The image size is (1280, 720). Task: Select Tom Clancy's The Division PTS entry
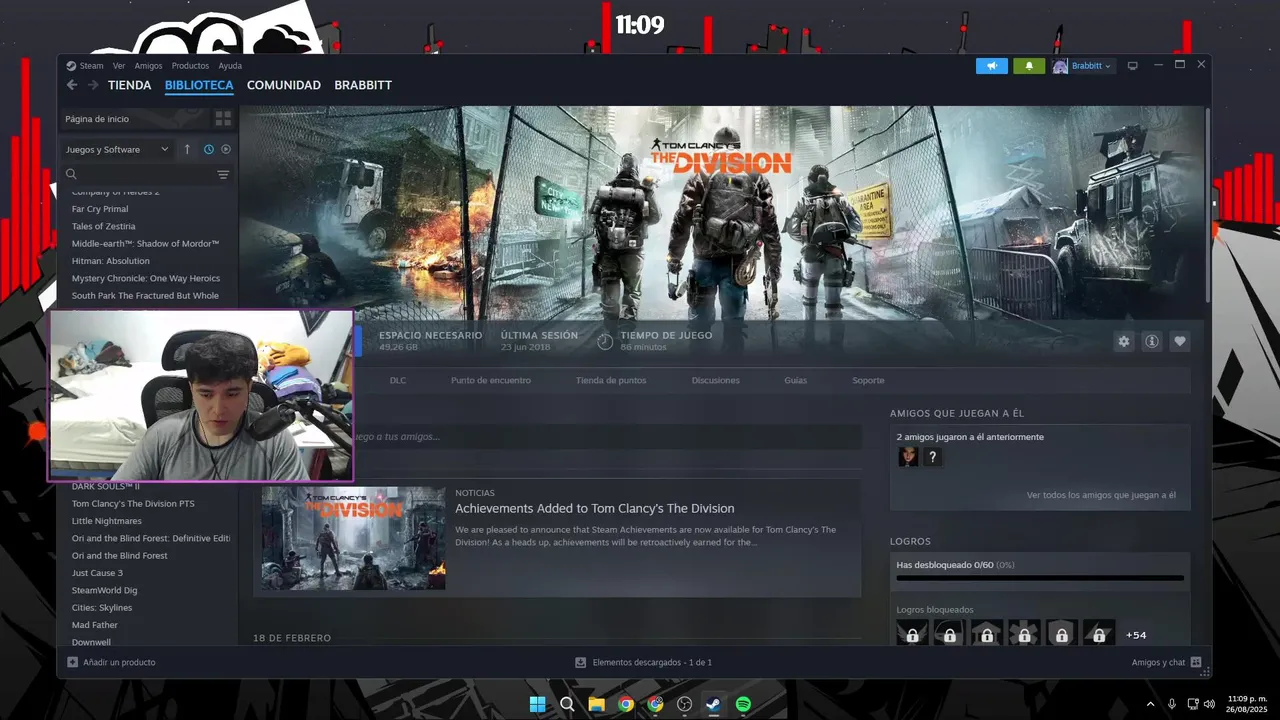(x=133, y=504)
